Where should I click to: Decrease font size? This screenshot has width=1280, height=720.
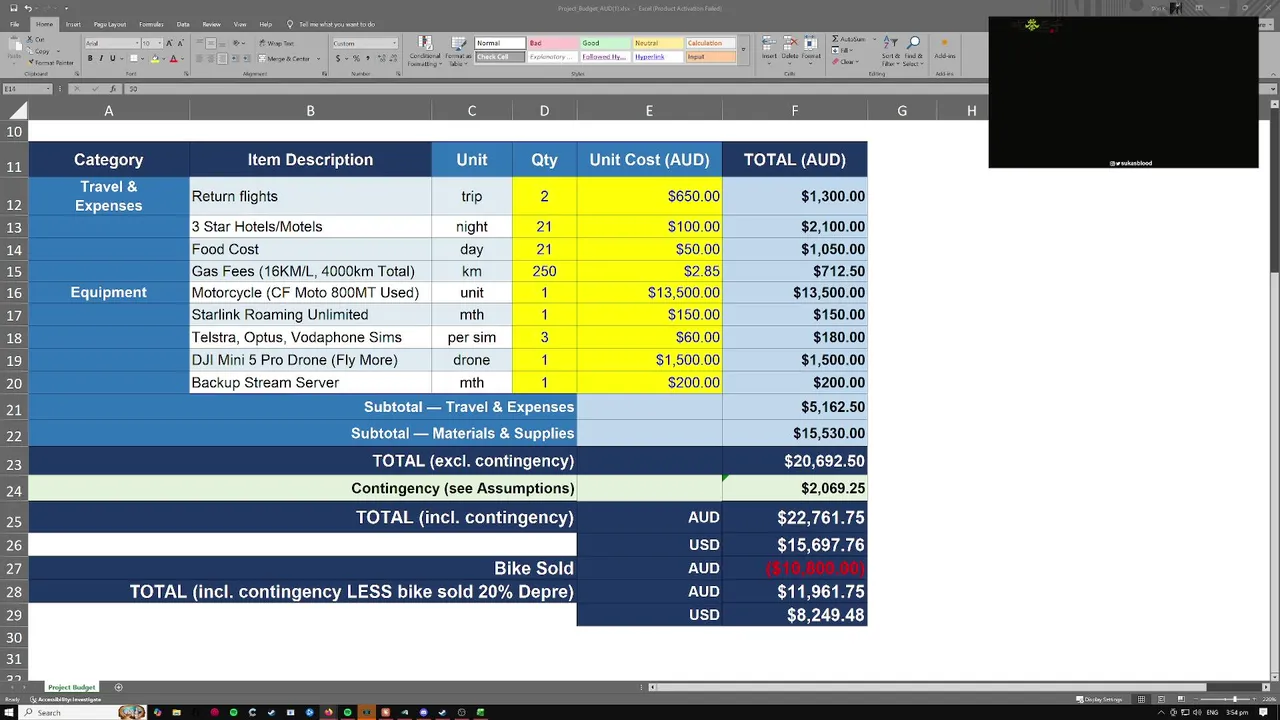[x=180, y=43]
